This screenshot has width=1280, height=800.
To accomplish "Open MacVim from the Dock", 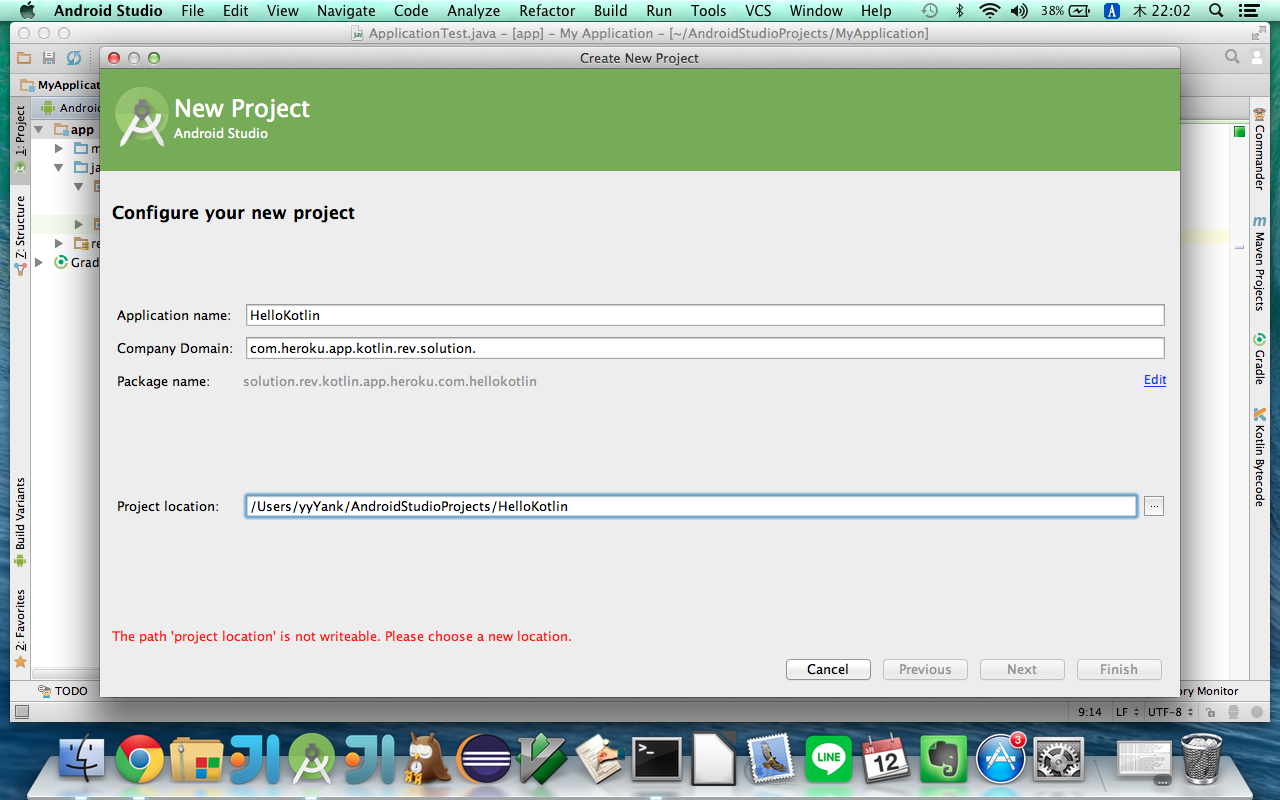I will pos(541,760).
